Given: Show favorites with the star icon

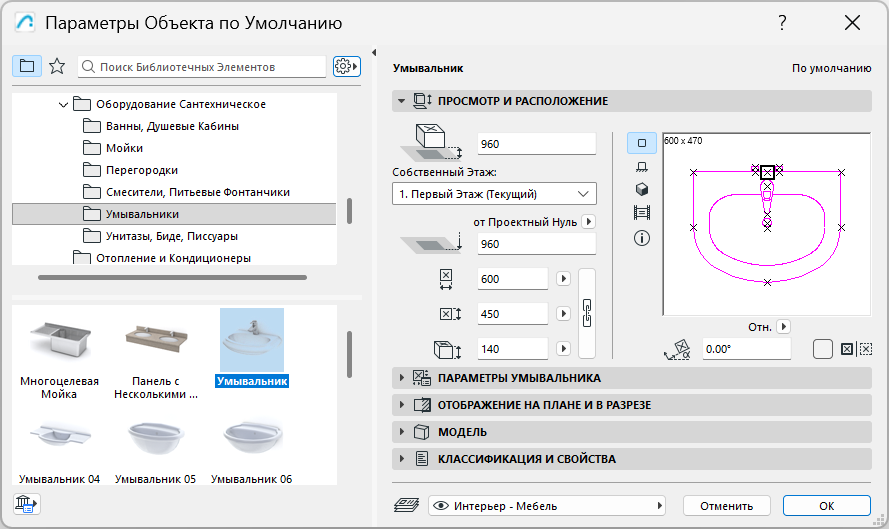Looking at the screenshot, I should tap(57, 66).
